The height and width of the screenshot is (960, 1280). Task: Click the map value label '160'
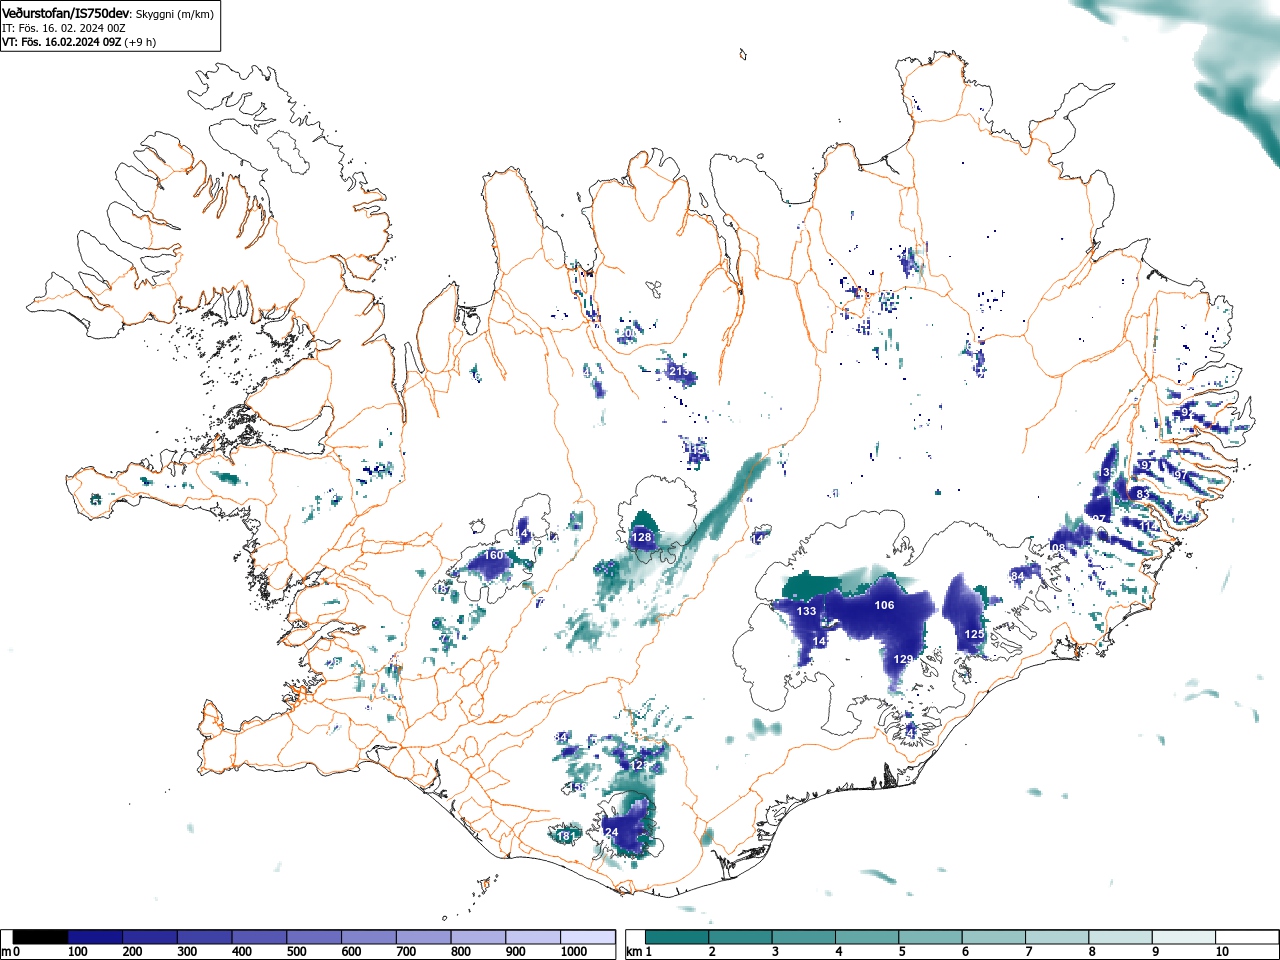pos(494,555)
